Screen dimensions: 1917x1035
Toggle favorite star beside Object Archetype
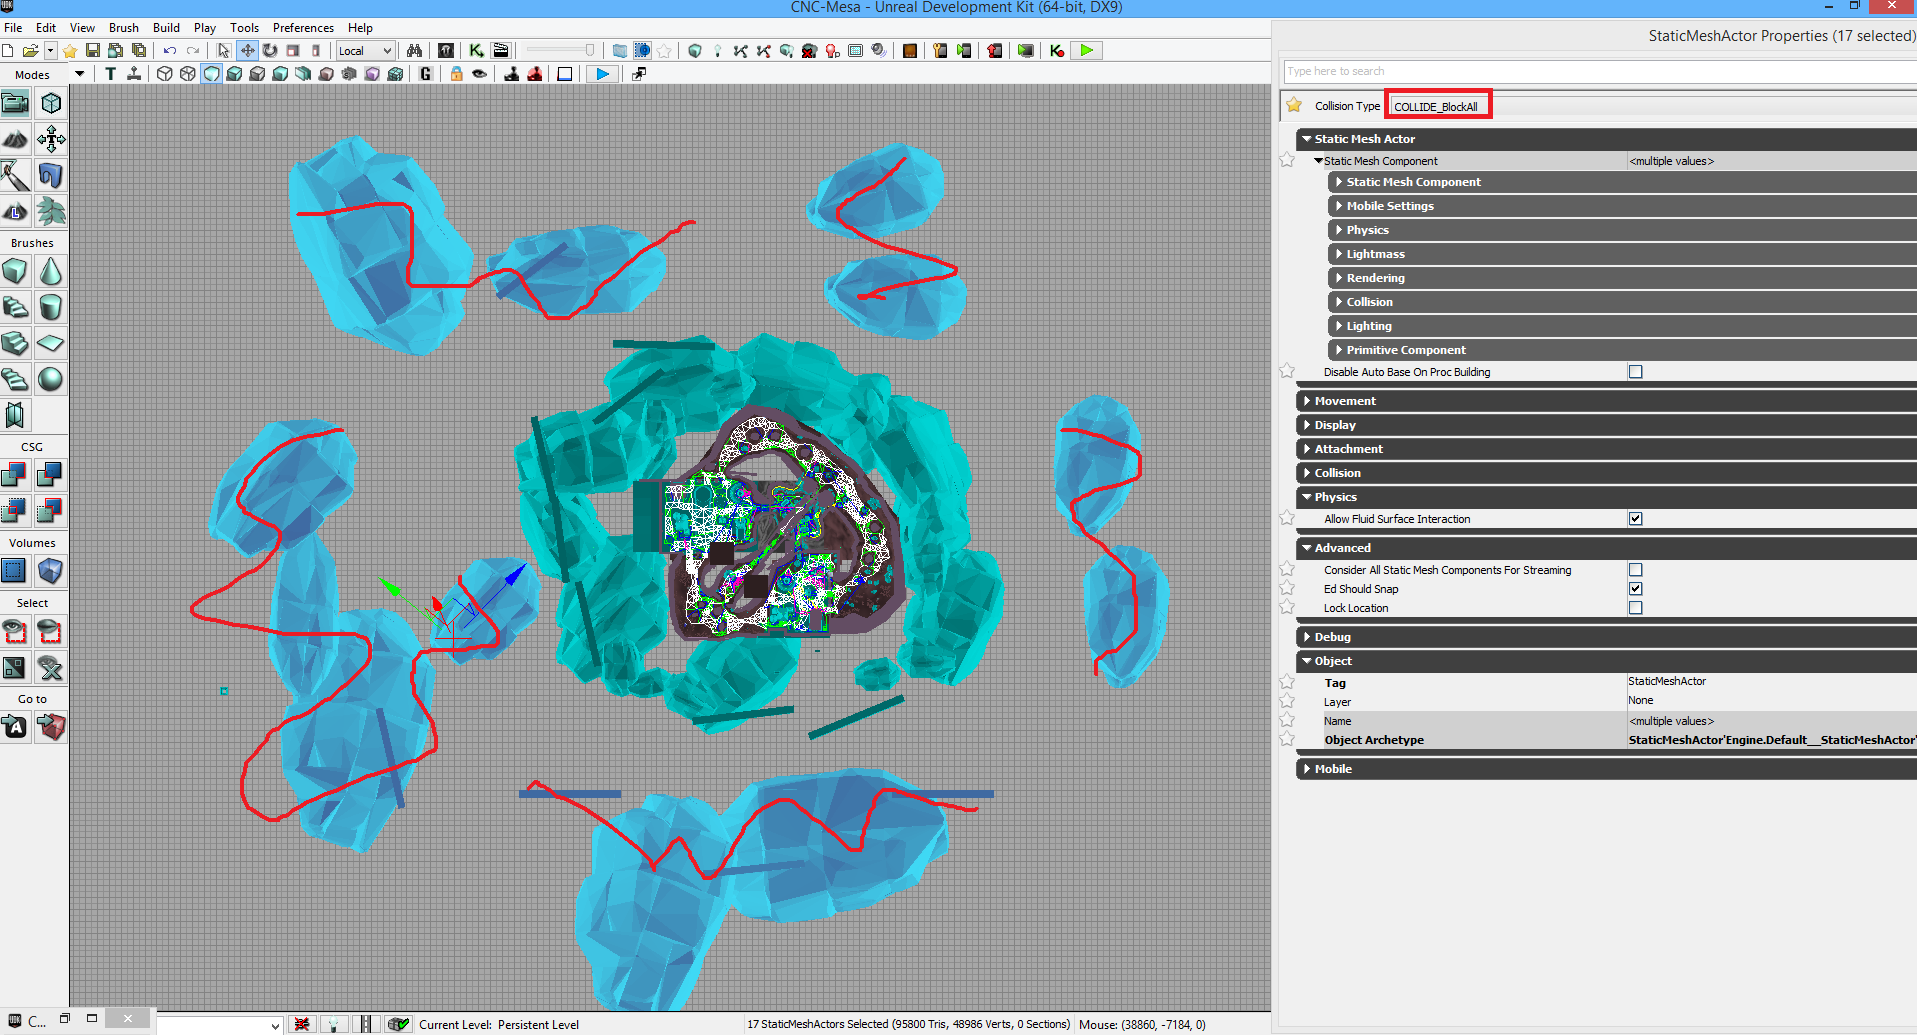tap(1287, 739)
